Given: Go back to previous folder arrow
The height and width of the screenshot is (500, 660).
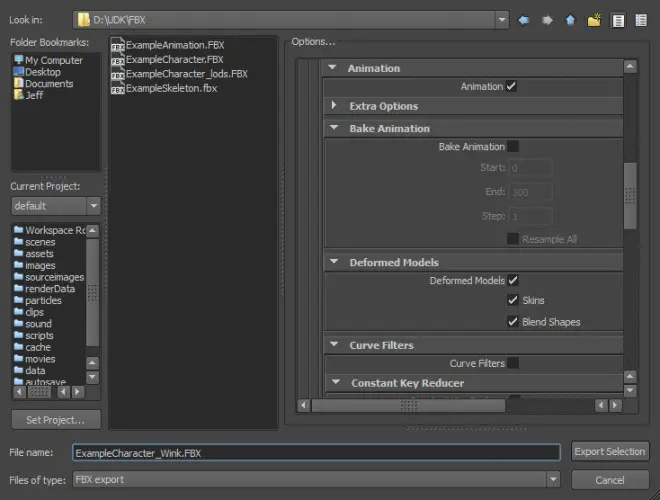Looking at the screenshot, I should click(x=523, y=20).
